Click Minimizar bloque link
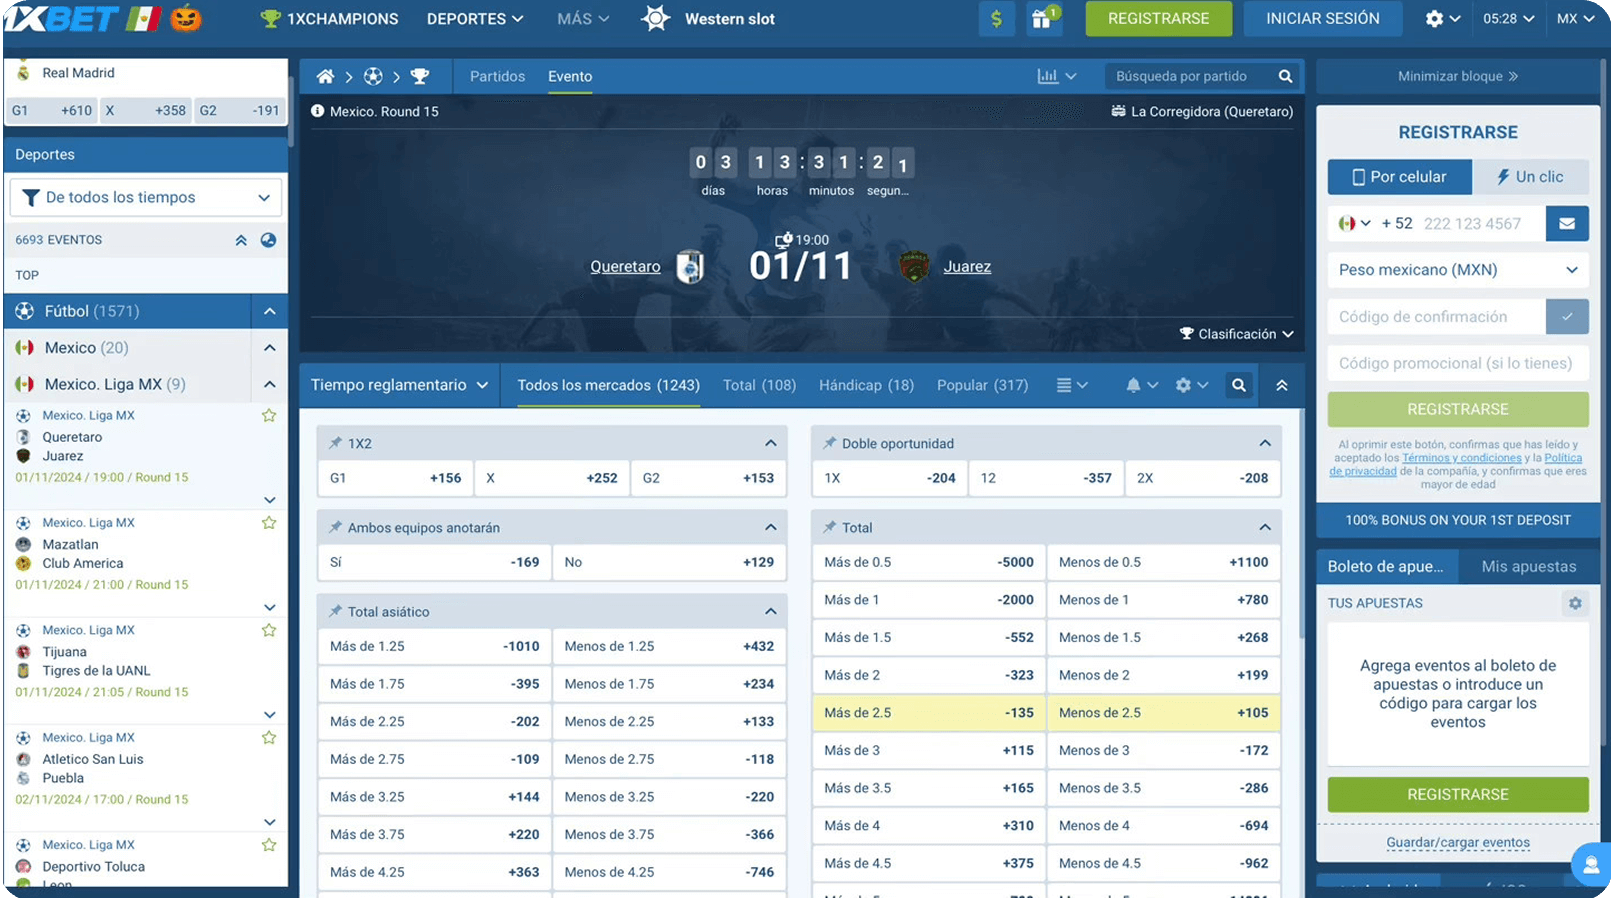Viewport: 1612px width, 900px height. click(x=1458, y=77)
